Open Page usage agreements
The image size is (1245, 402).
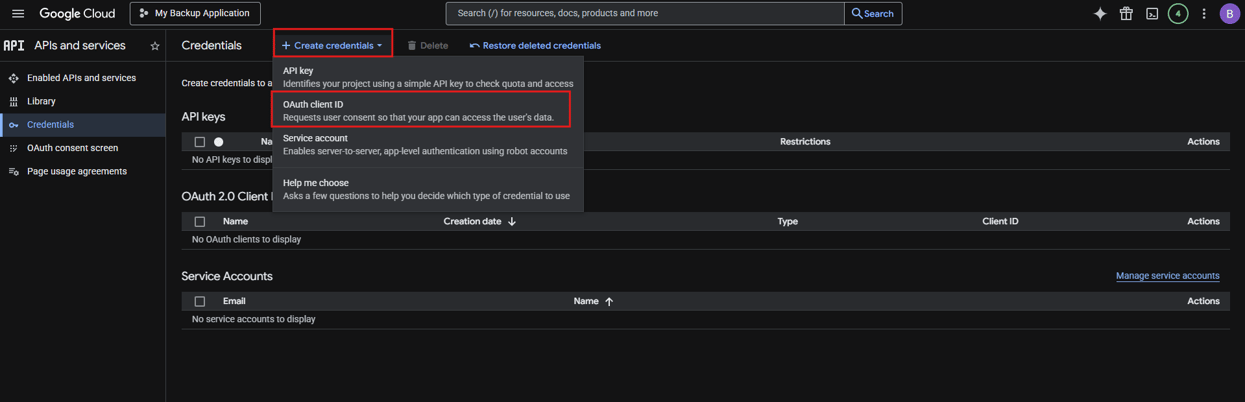pos(77,172)
